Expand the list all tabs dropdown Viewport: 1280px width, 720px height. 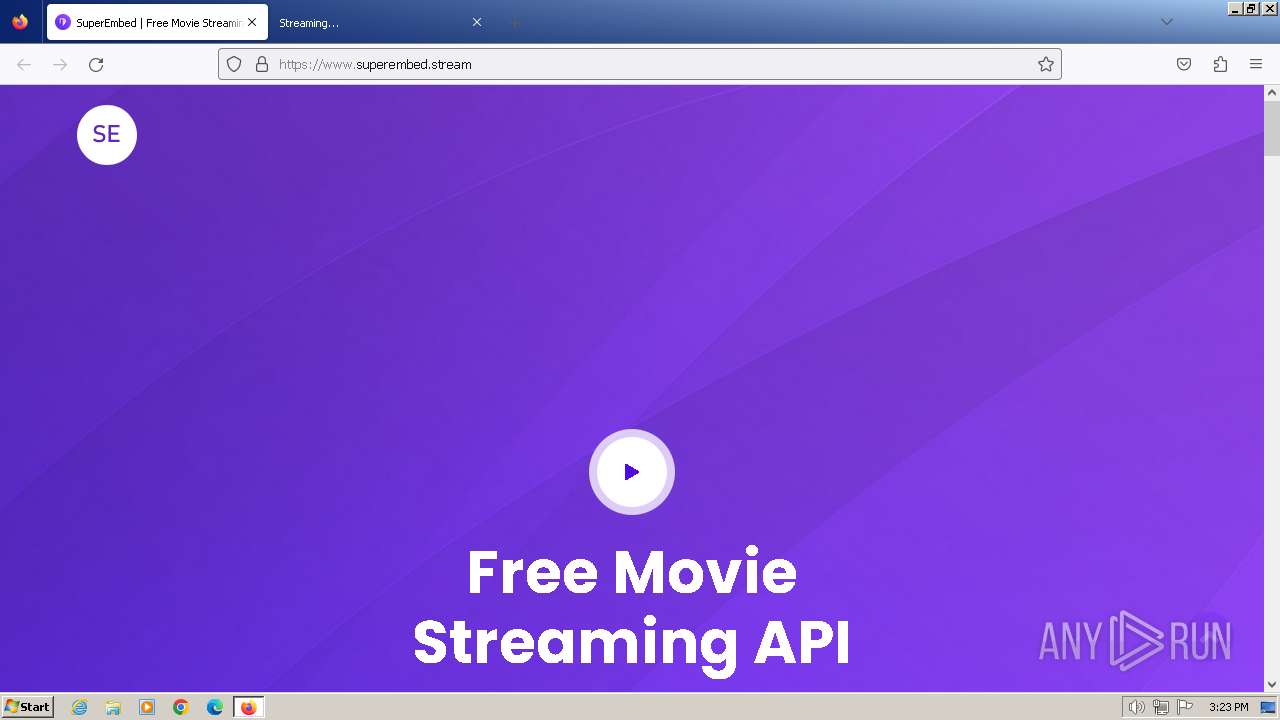click(x=1166, y=22)
